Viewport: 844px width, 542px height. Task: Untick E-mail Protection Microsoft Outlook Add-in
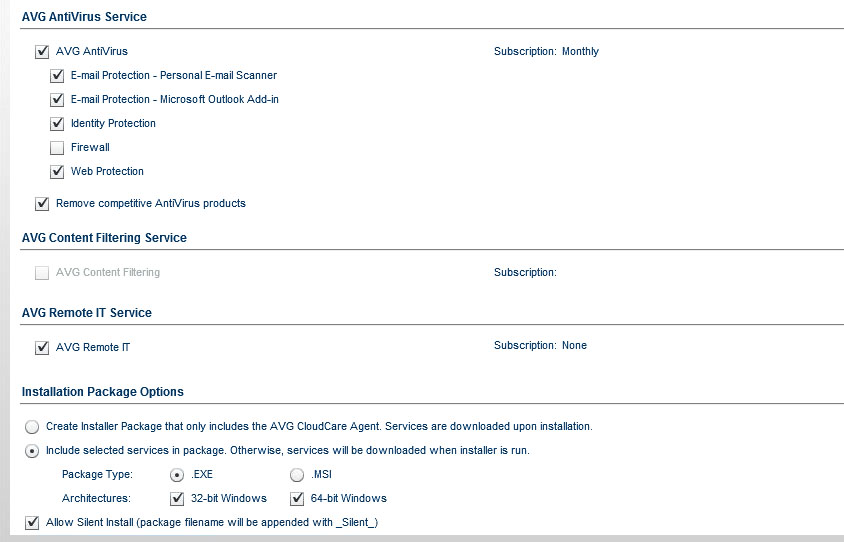pos(57,99)
